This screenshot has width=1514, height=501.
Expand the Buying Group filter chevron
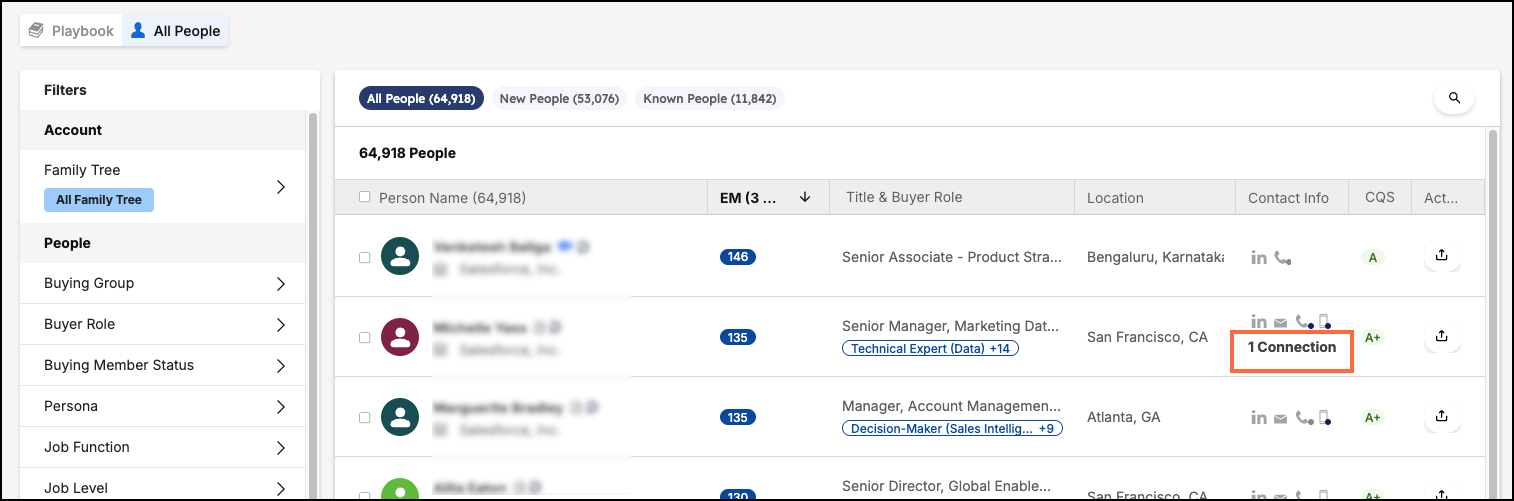281,284
